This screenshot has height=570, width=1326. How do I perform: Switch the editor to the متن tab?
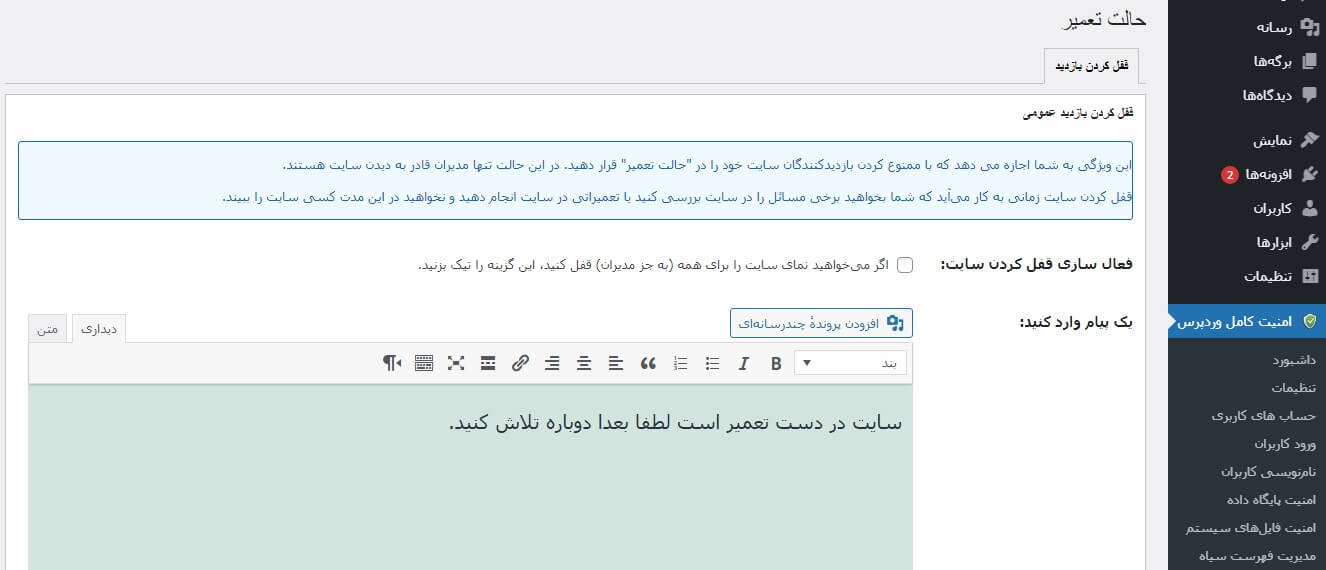click(48, 328)
